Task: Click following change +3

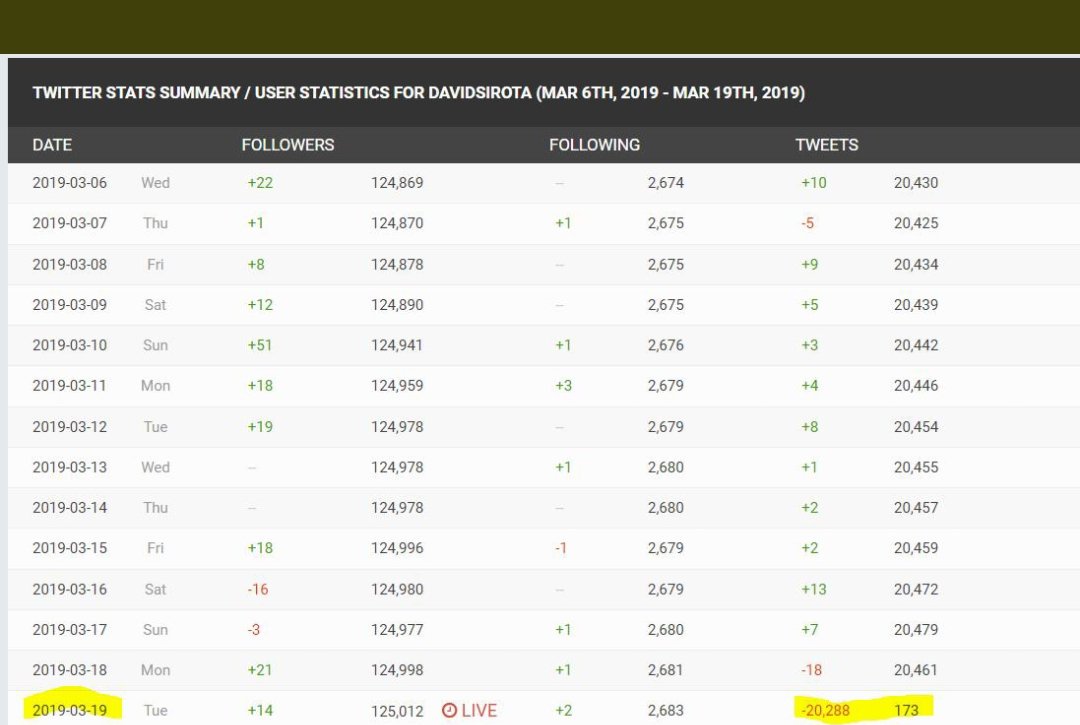Action: tap(563, 386)
